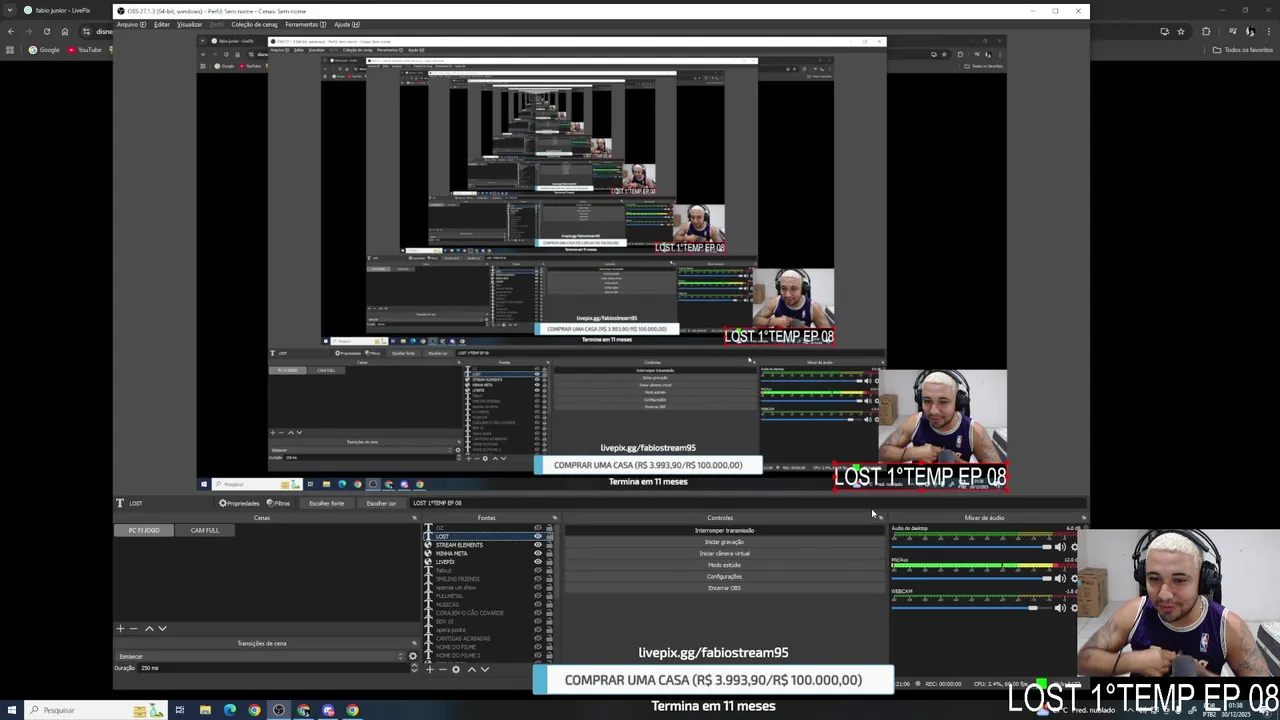Mute the WEBCAM audio channel
Image resolution: width=1280 pixels, height=720 pixels.
click(x=1060, y=607)
